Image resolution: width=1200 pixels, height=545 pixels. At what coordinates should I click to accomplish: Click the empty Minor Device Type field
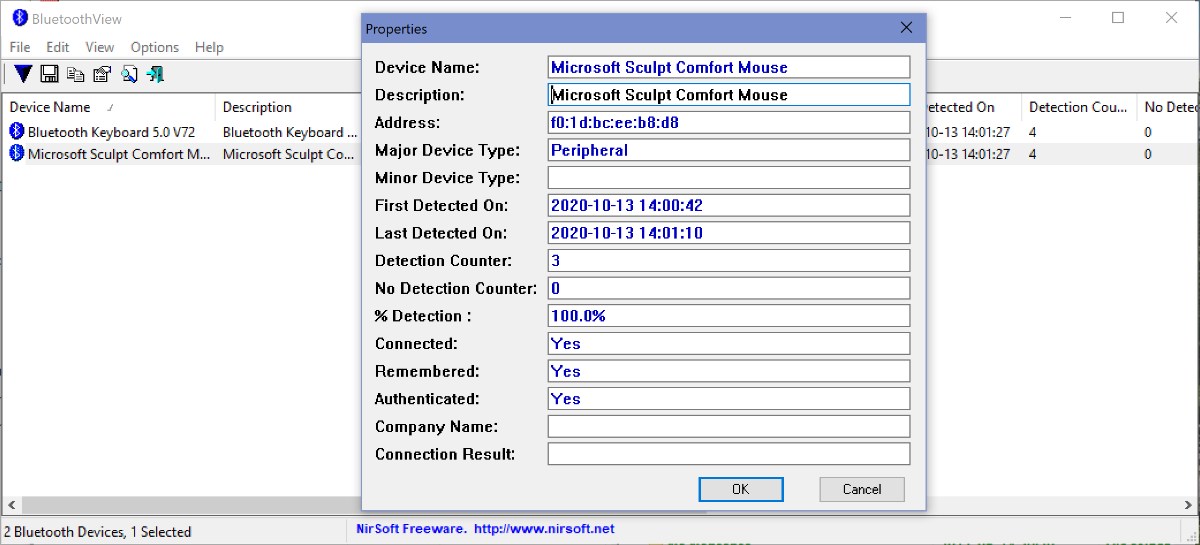click(729, 177)
